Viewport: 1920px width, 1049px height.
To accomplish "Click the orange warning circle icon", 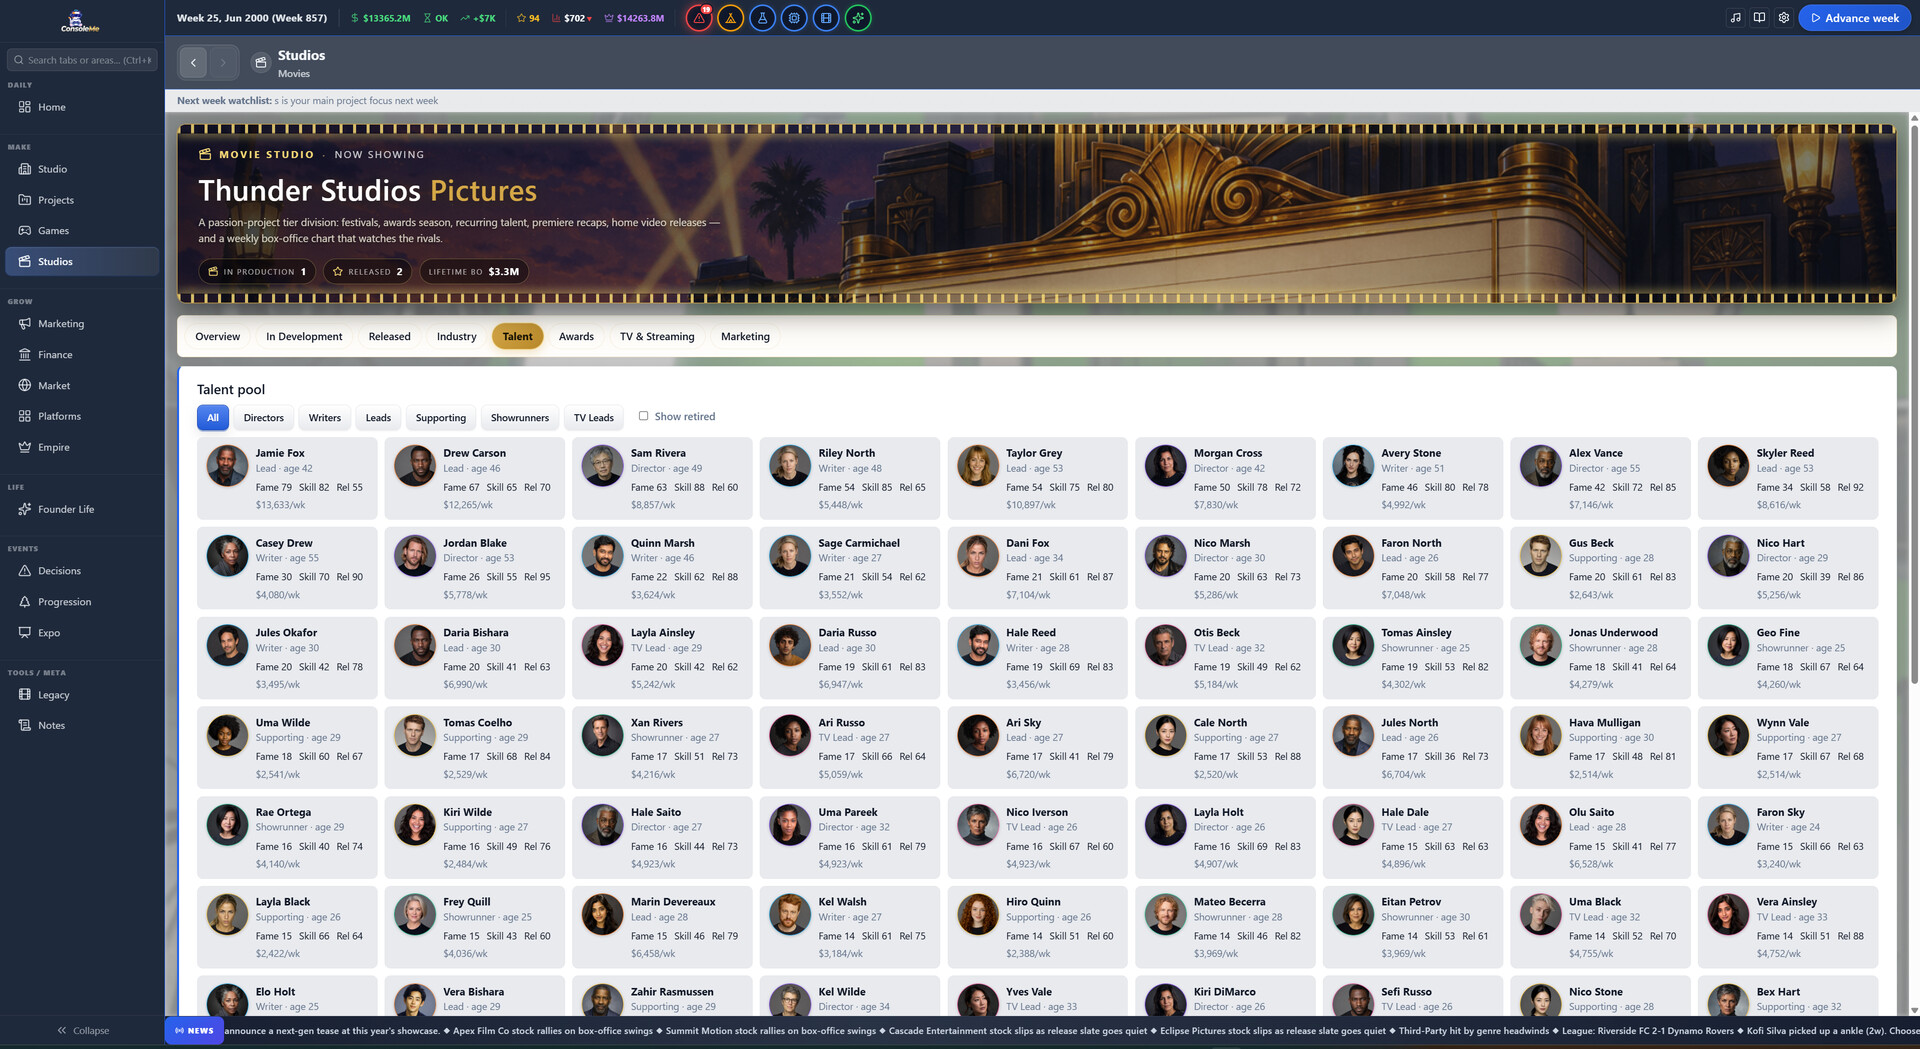I will (731, 18).
